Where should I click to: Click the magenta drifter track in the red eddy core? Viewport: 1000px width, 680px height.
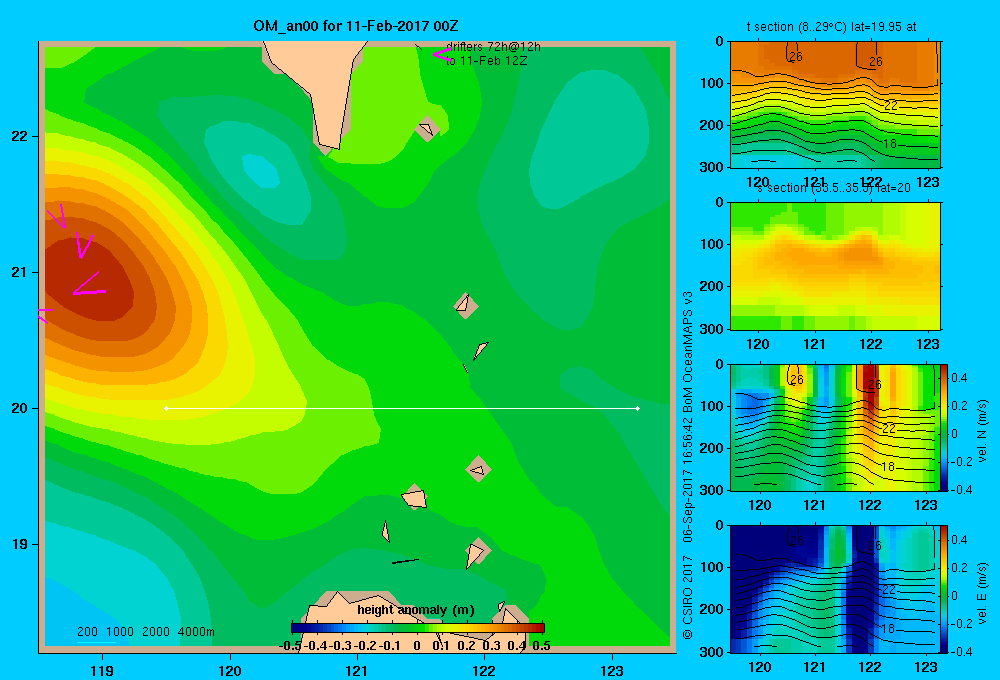[x=88, y=285]
